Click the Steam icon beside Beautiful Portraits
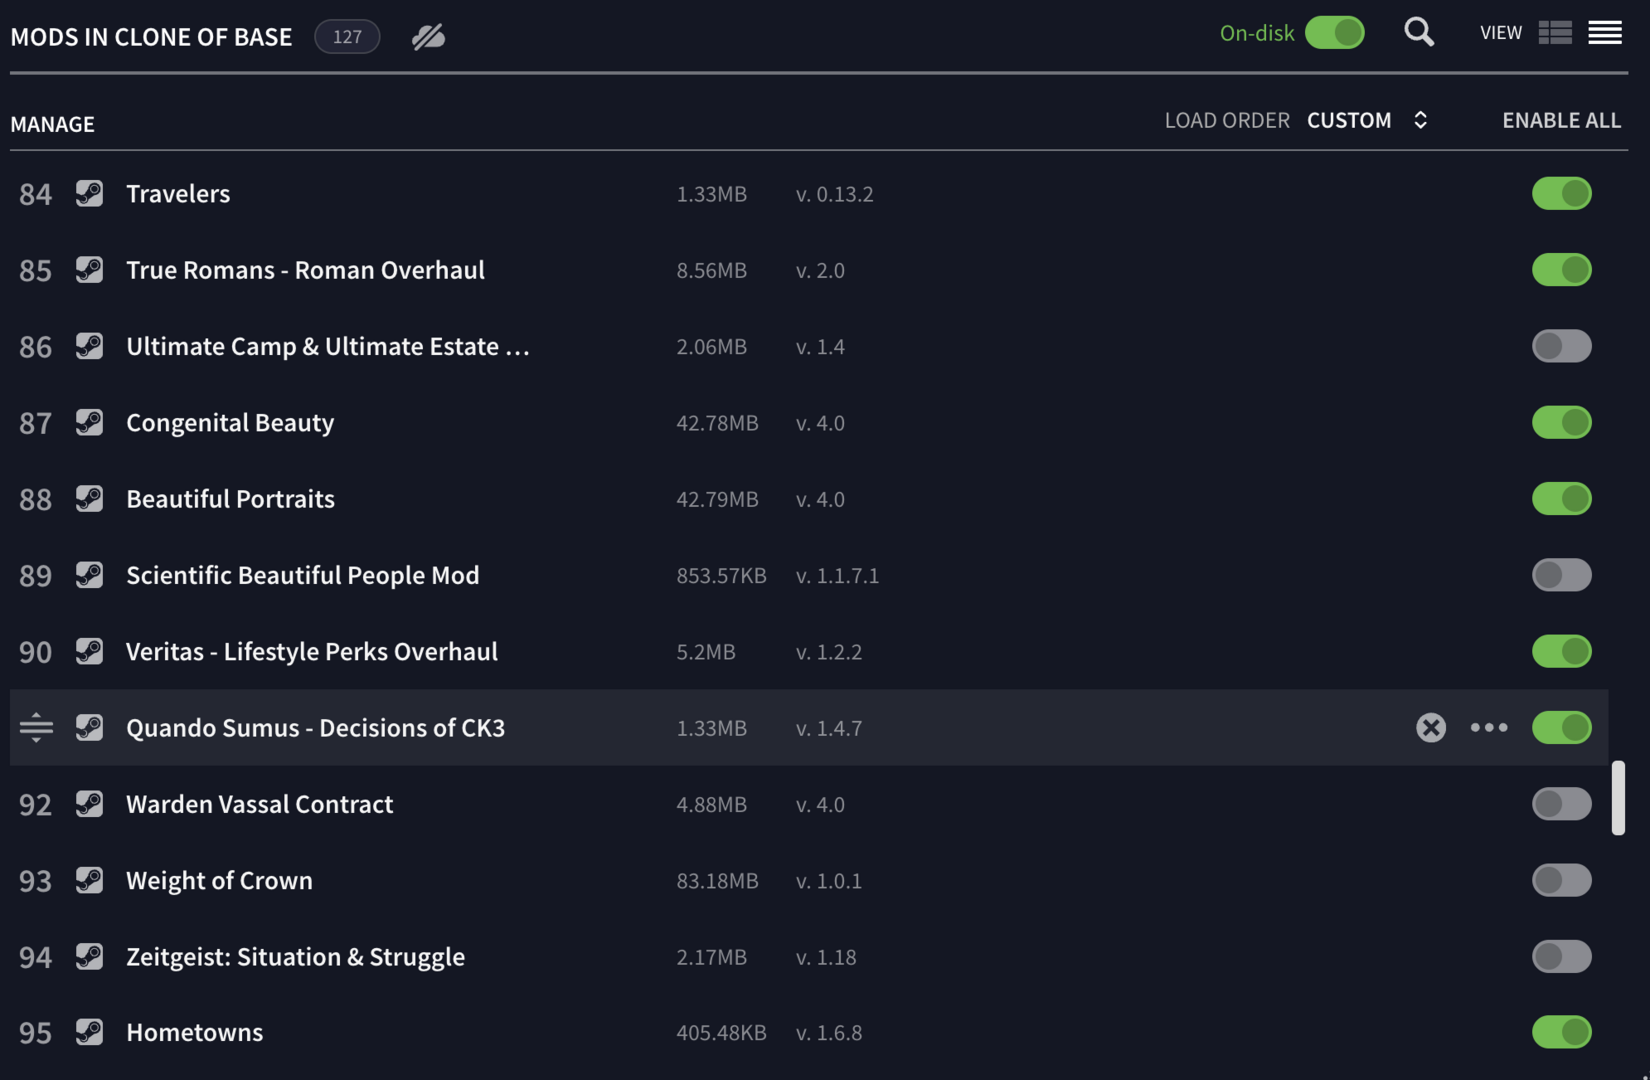The image size is (1650, 1080). tap(89, 498)
